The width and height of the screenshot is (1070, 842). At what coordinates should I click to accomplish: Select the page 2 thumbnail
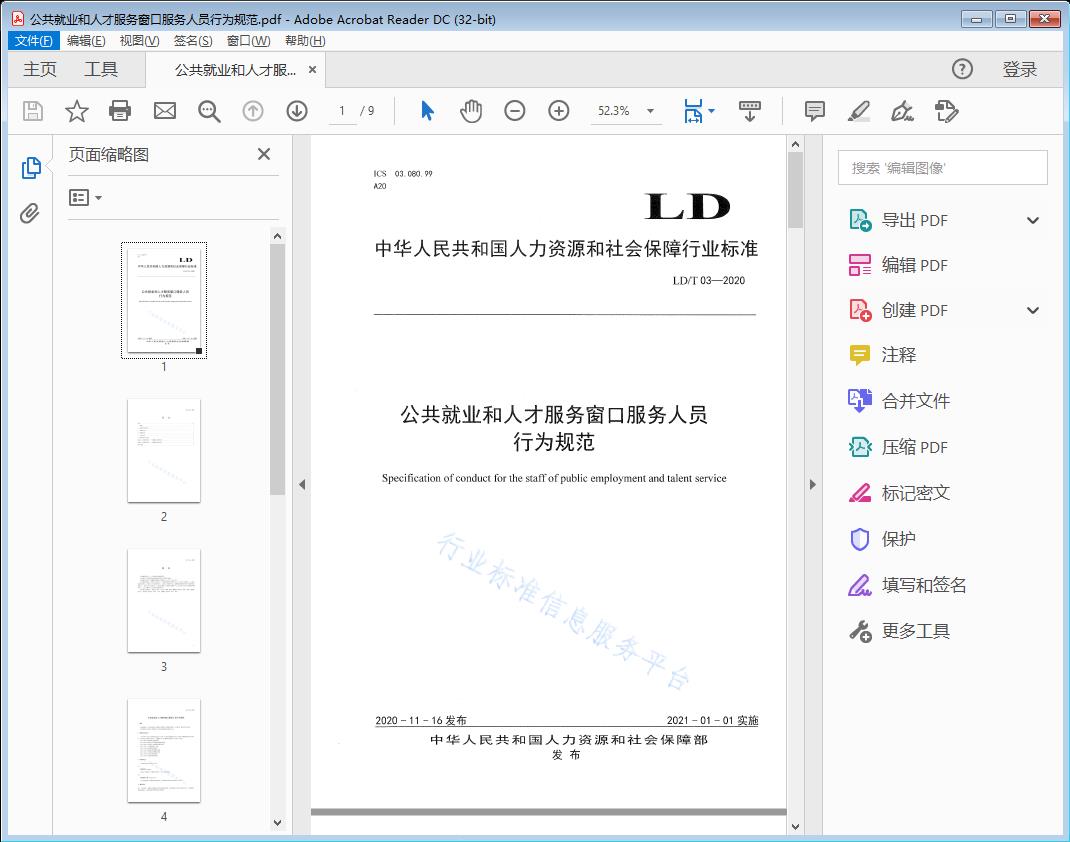coord(164,451)
